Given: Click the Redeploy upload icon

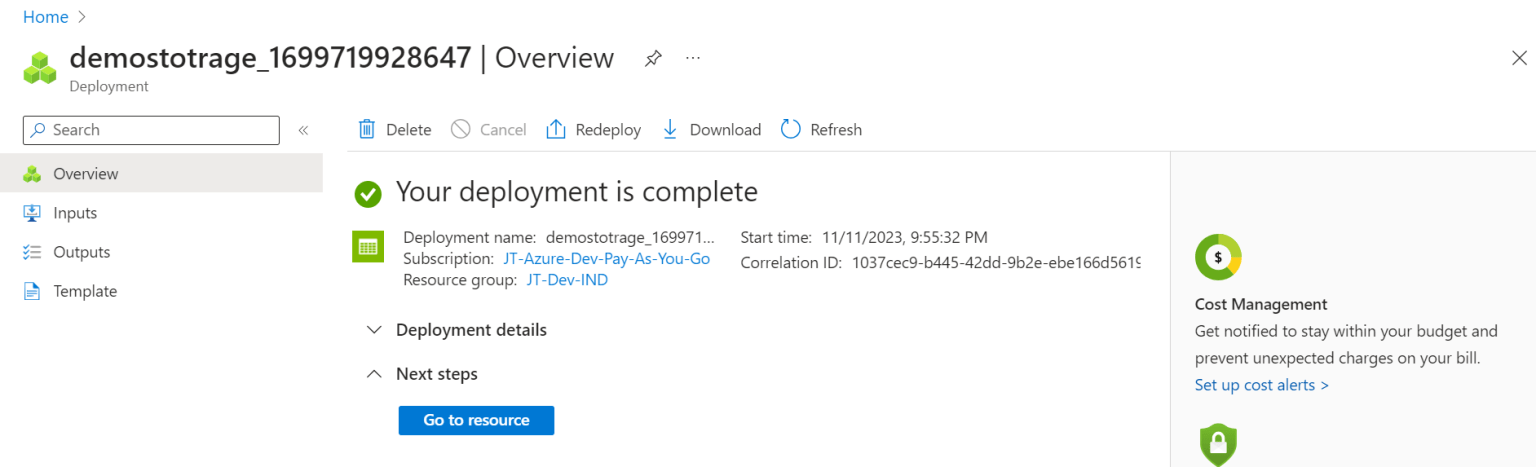Looking at the screenshot, I should [x=556, y=129].
